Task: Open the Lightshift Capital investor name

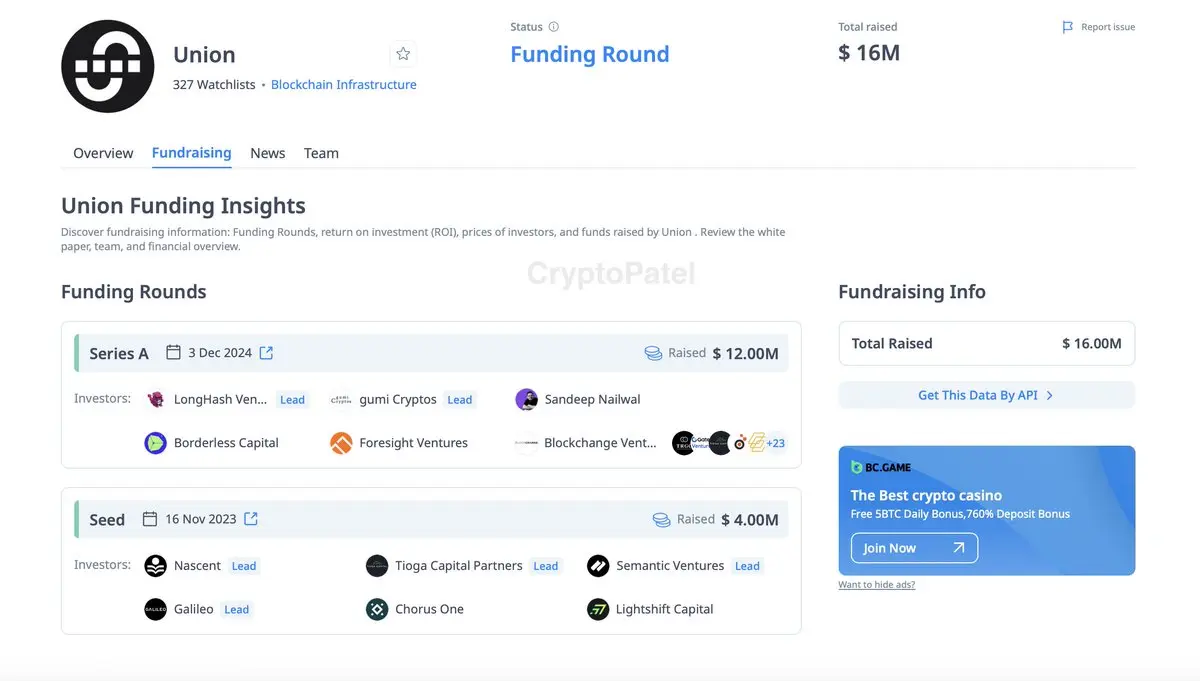Action: (x=665, y=609)
